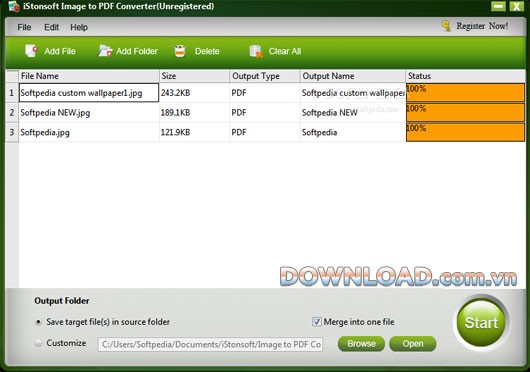Viewport: 530px width, 372px height.
Task: Click the 189.1KB size cell
Action: pyautogui.click(x=194, y=113)
